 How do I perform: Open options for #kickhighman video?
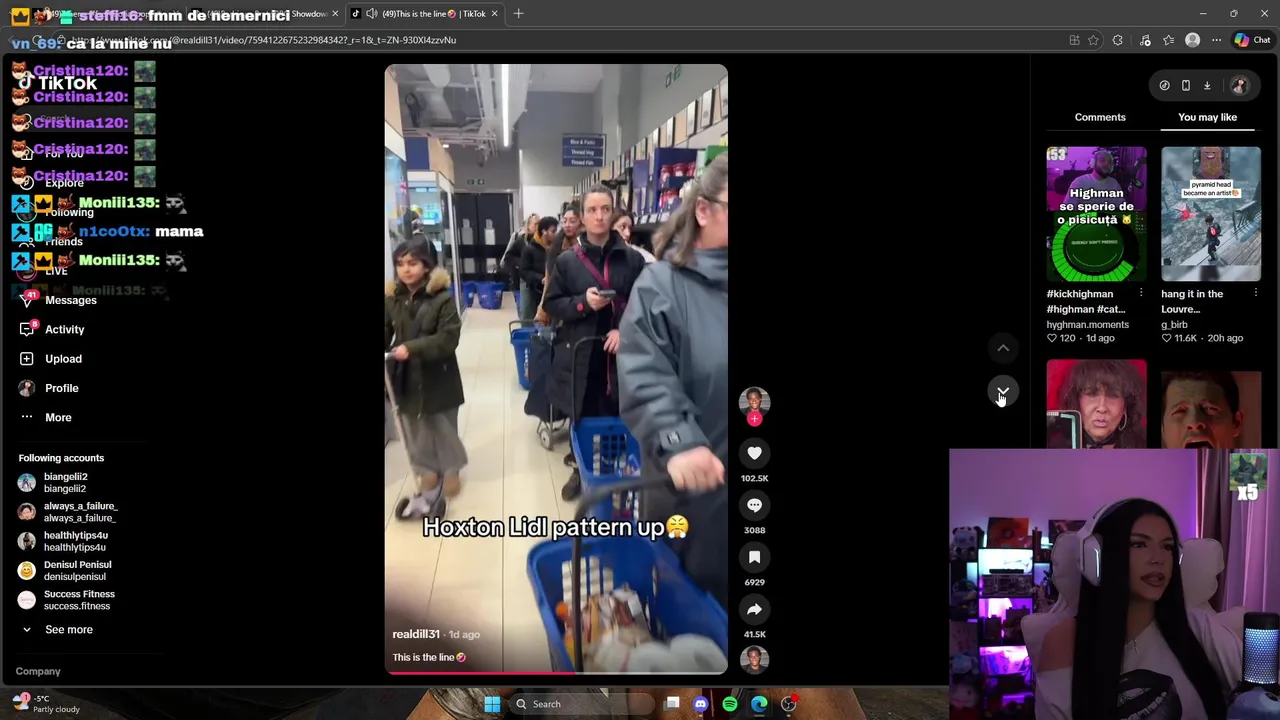pos(1141,294)
